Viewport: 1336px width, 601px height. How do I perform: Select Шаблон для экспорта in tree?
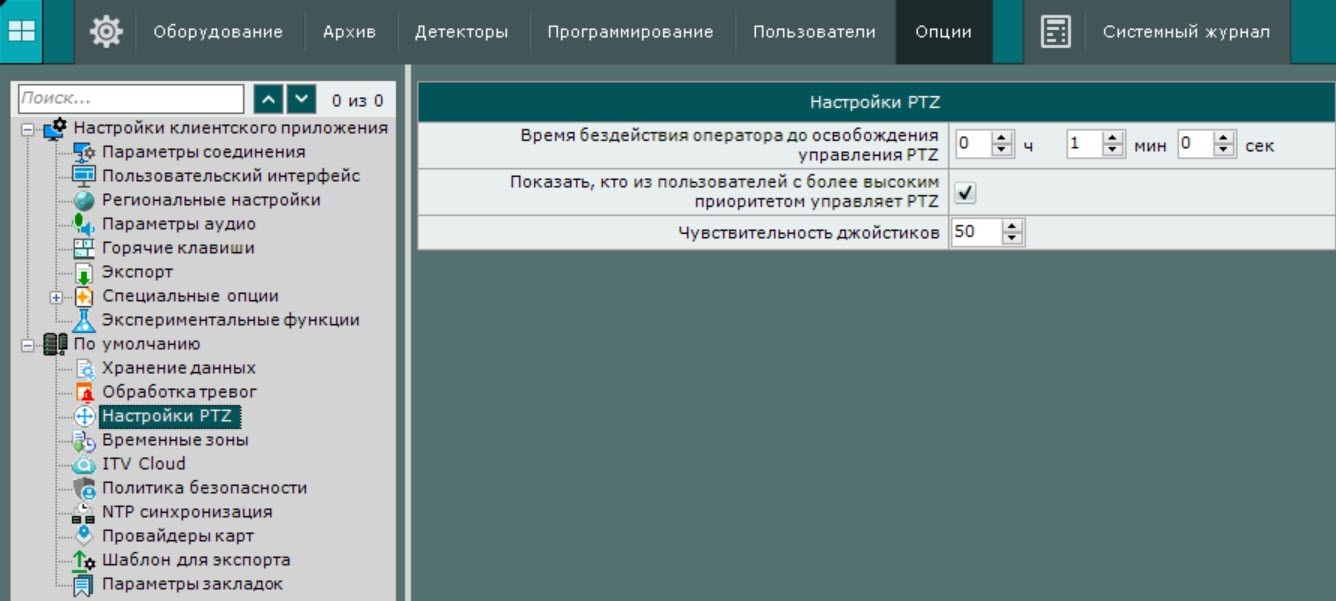click(x=196, y=560)
